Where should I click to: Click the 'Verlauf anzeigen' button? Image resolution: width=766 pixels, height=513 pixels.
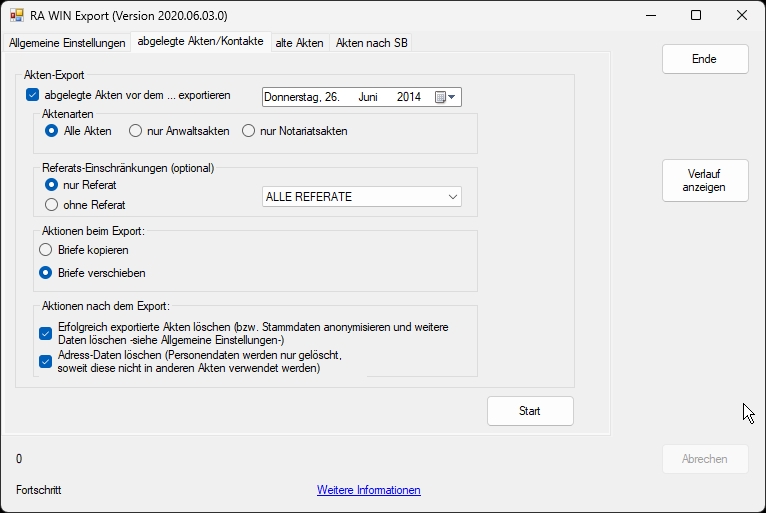(x=704, y=180)
